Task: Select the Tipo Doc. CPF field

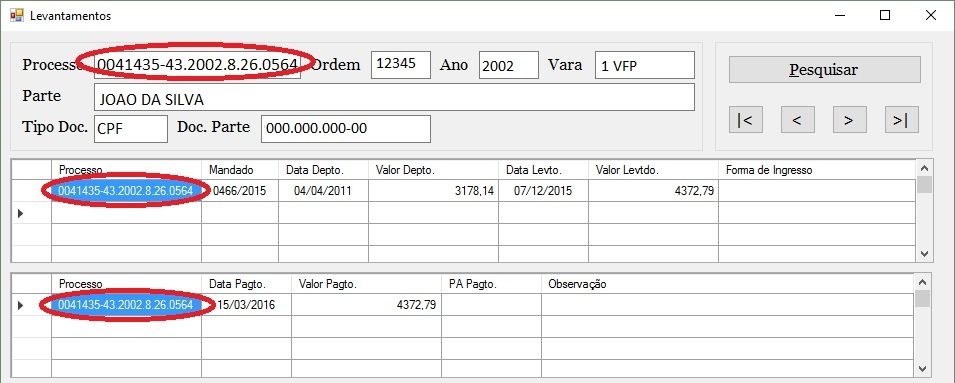Action: pyautogui.click(x=131, y=129)
